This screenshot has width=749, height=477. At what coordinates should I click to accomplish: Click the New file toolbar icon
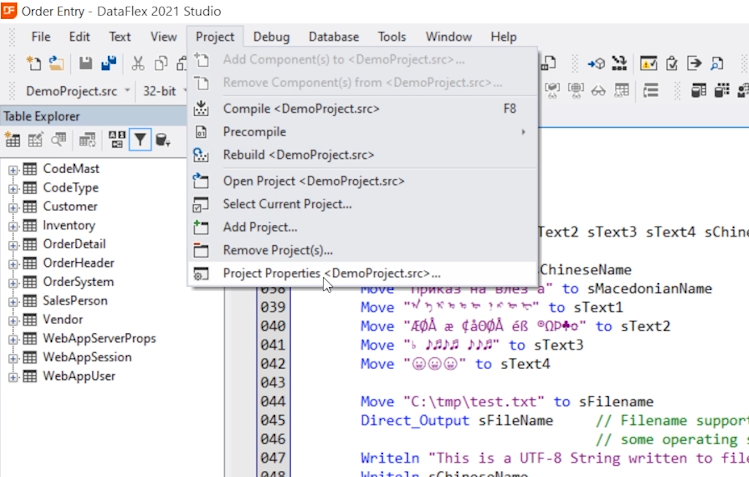(x=33, y=64)
